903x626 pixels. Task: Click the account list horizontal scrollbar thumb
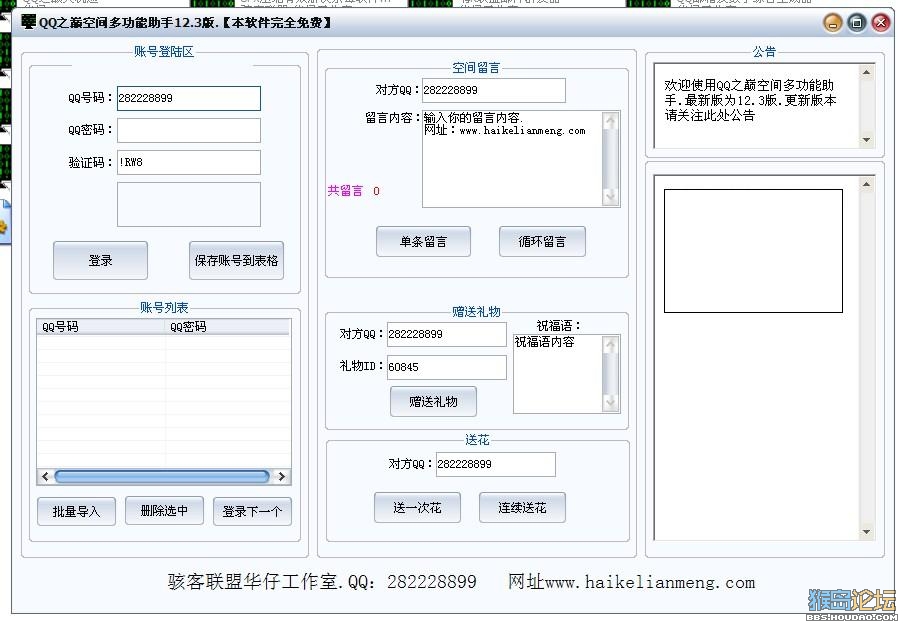click(x=162, y=476)
